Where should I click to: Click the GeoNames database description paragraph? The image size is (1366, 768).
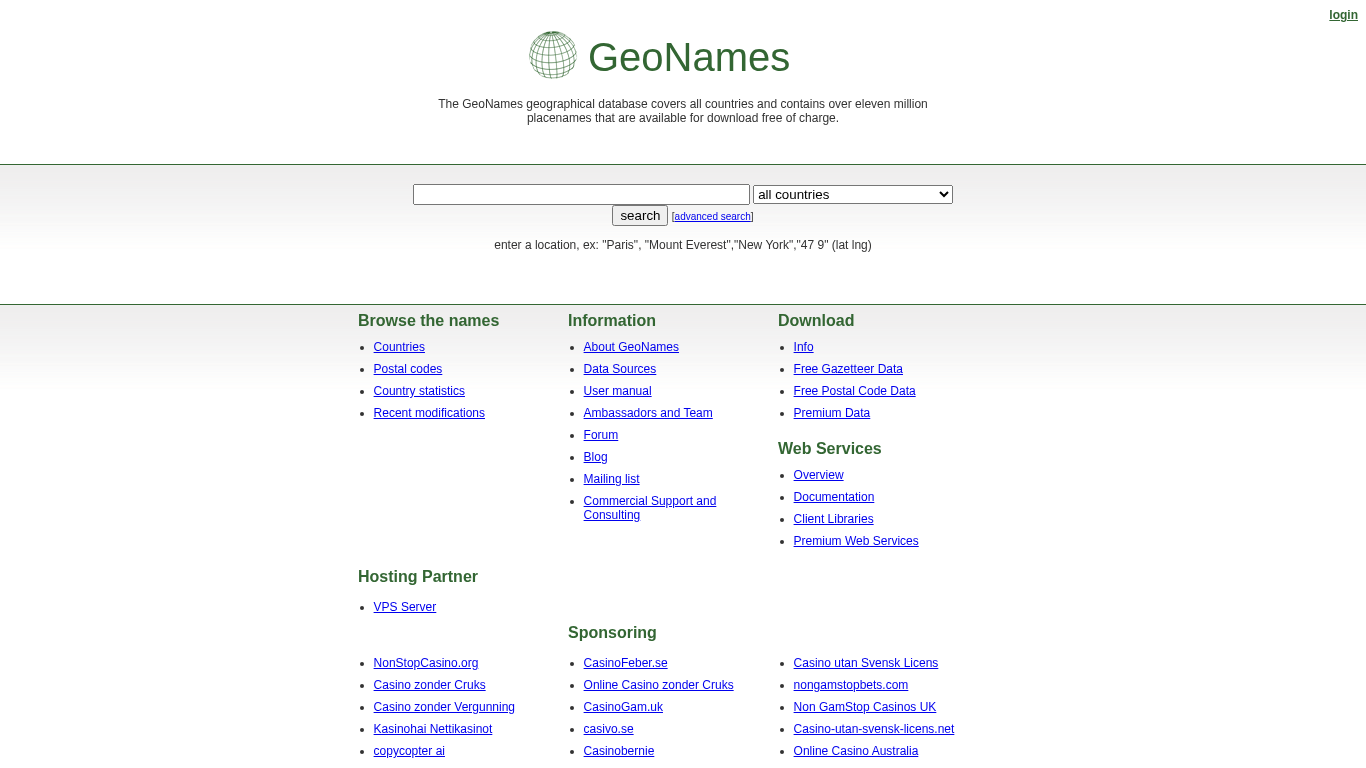coord(683,111)
